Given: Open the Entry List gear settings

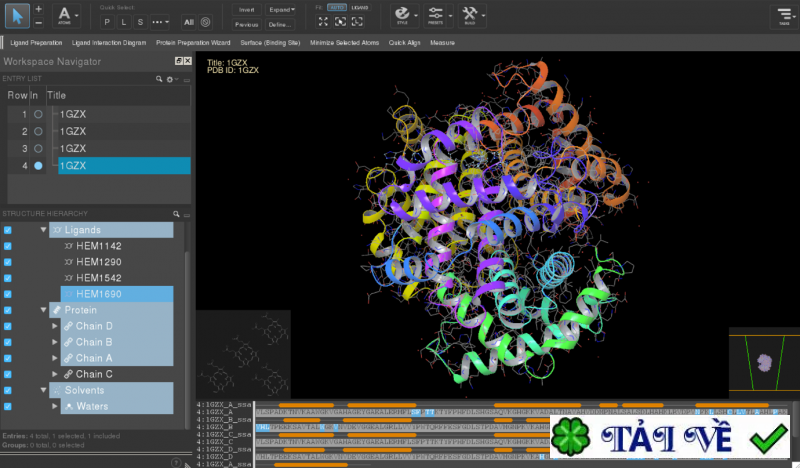Looking at the screenshot, I should pos(170,78).
